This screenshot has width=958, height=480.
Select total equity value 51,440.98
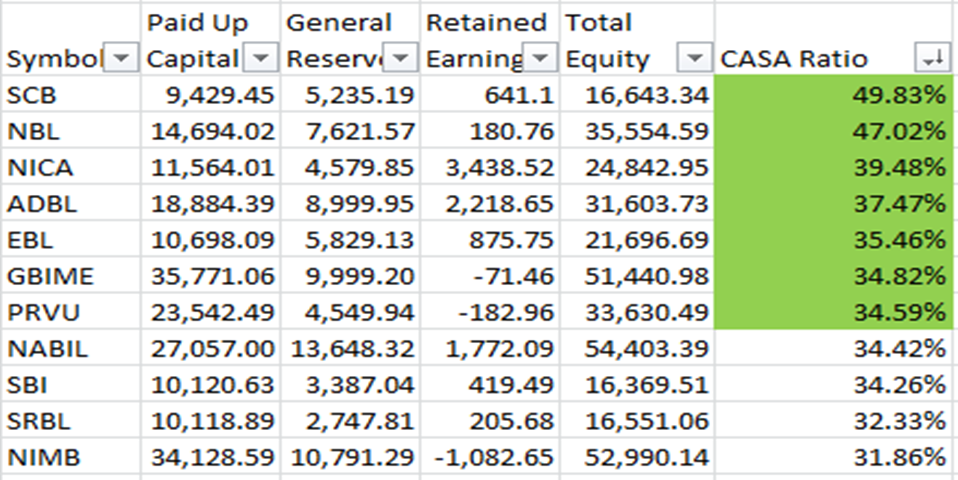(x=637, y=276)
